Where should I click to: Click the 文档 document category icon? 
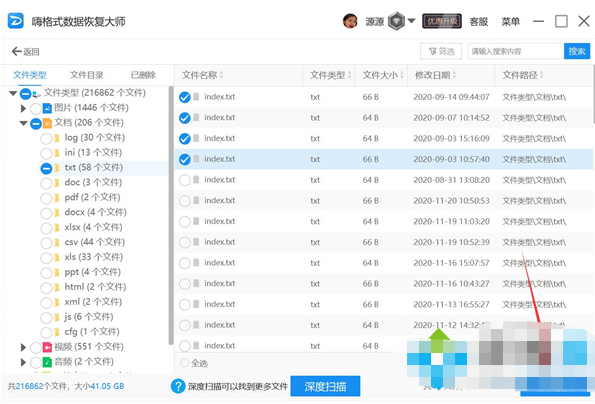(x=47, y=123)
